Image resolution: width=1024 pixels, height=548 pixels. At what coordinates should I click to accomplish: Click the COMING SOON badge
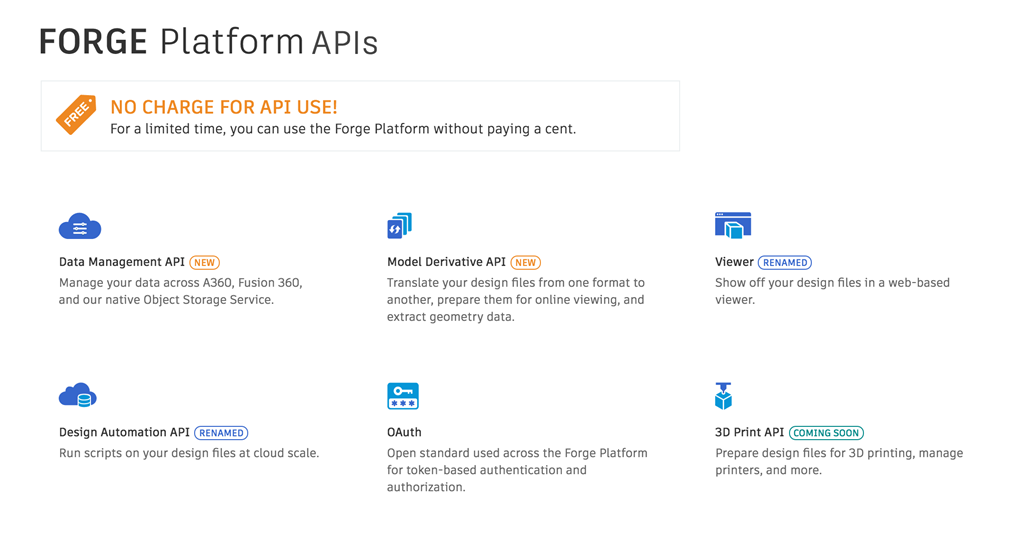coord(826,433)
